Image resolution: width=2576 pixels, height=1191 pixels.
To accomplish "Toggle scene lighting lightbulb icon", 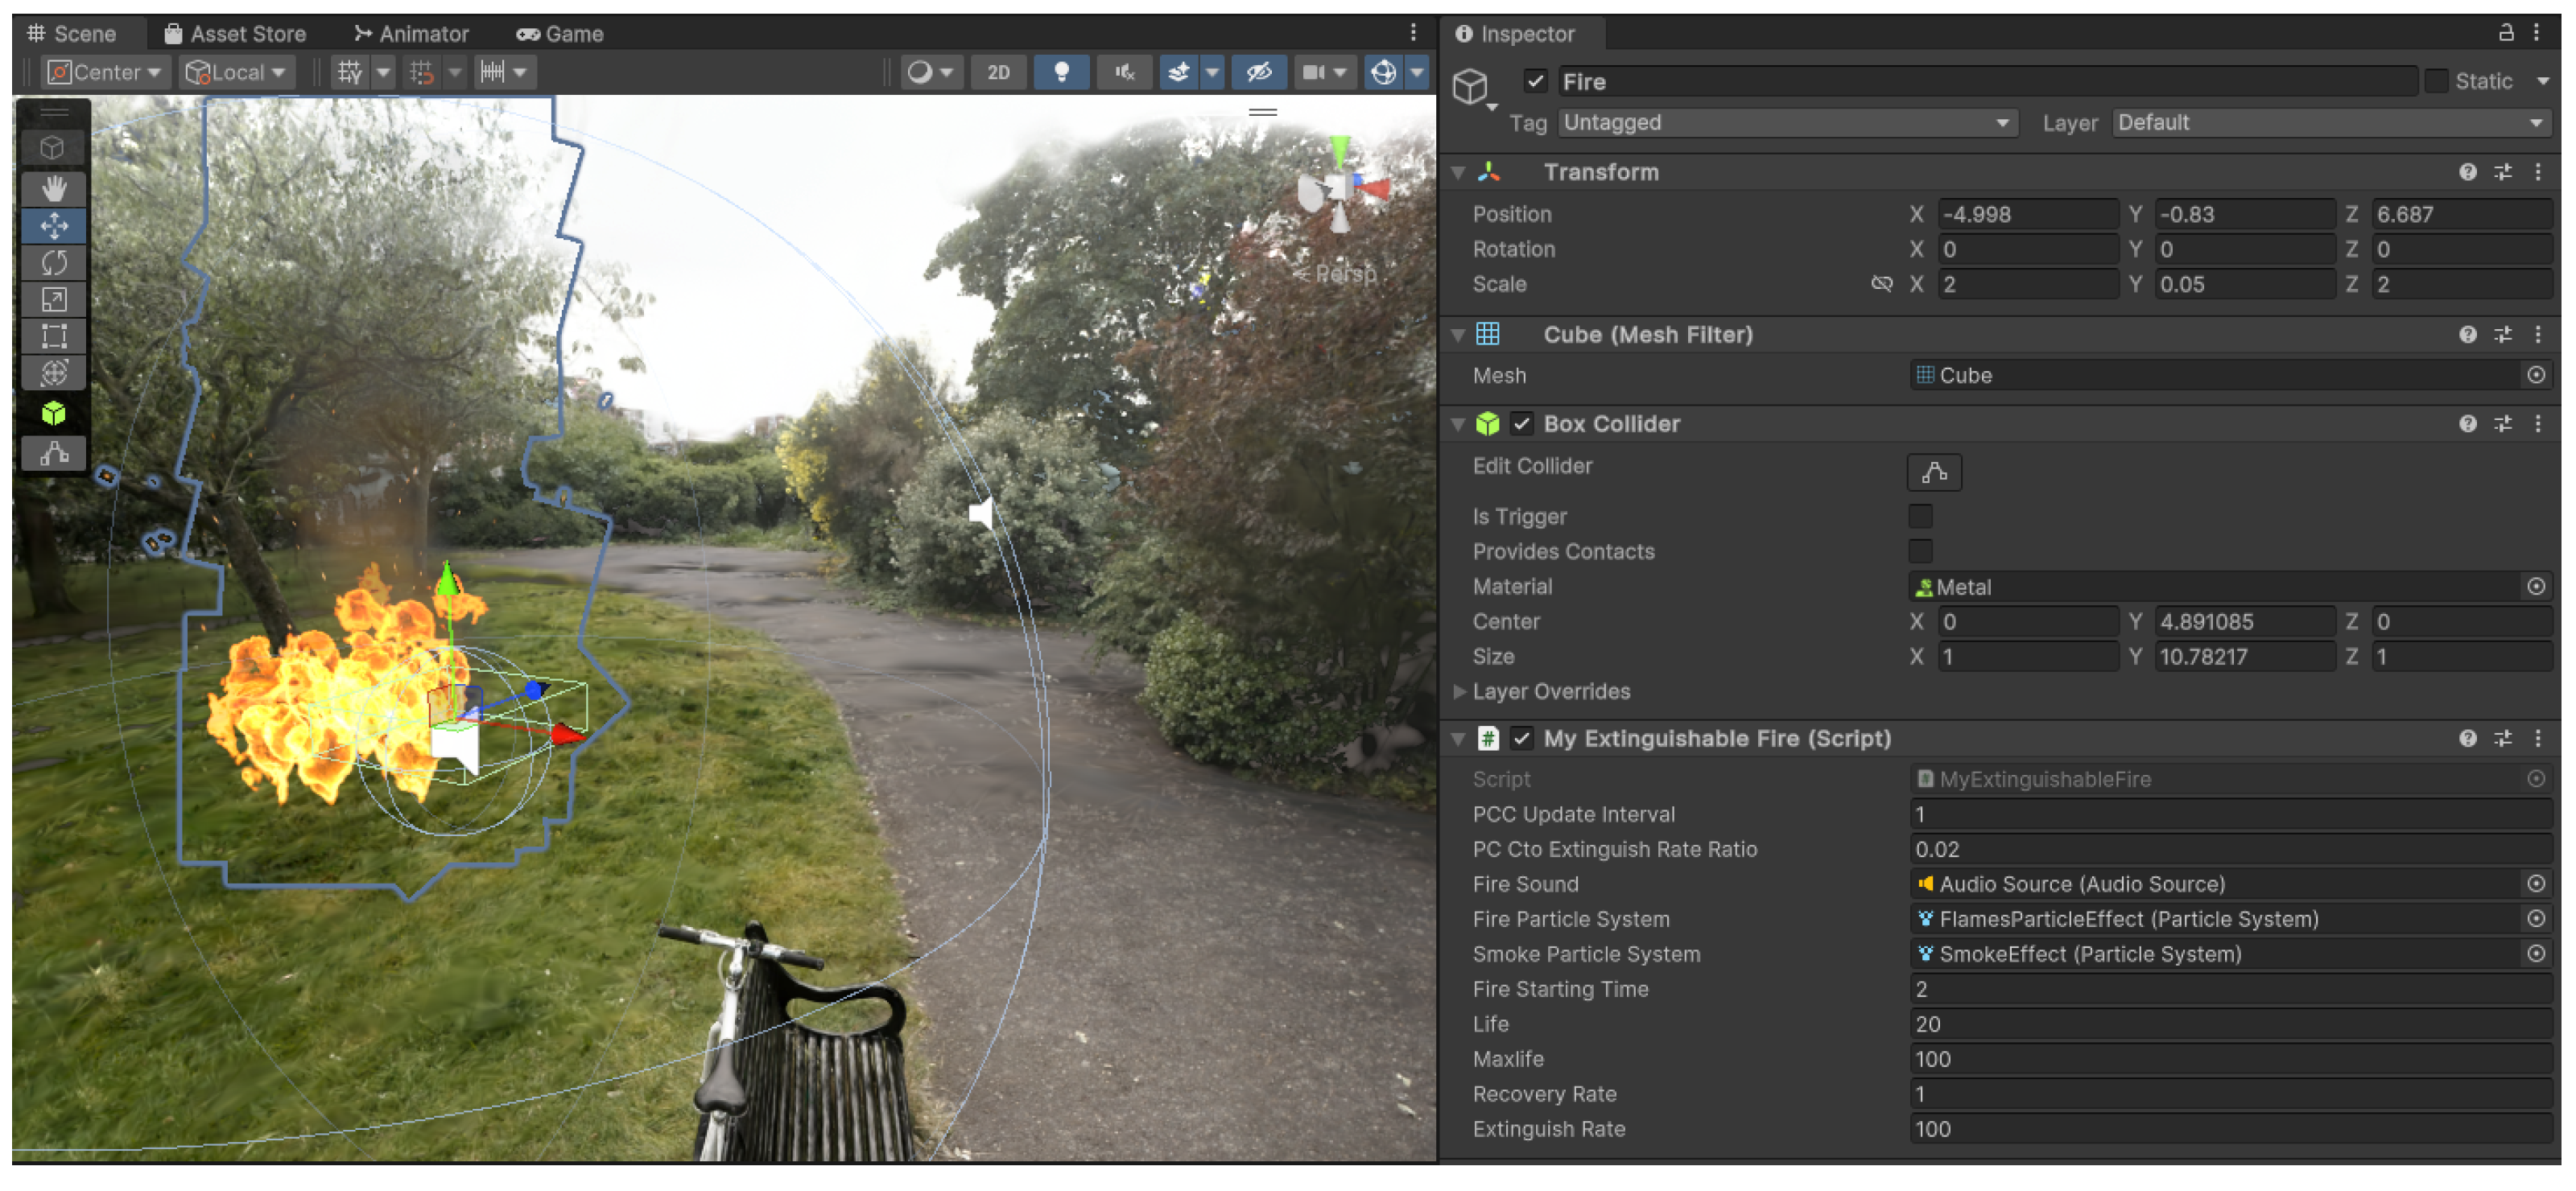I will tap(1061, 72).
